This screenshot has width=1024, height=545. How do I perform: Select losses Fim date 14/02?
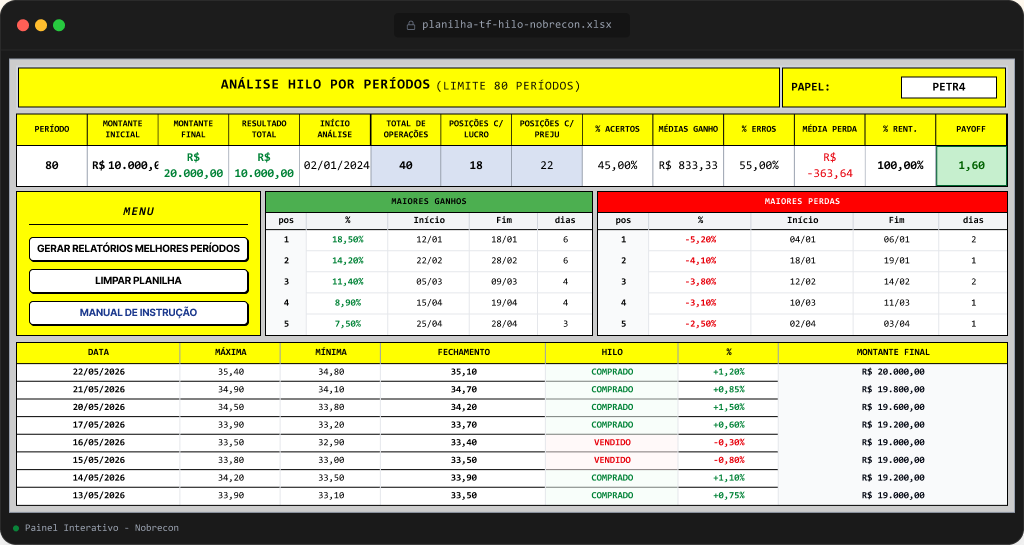click(x=895, y=282)
